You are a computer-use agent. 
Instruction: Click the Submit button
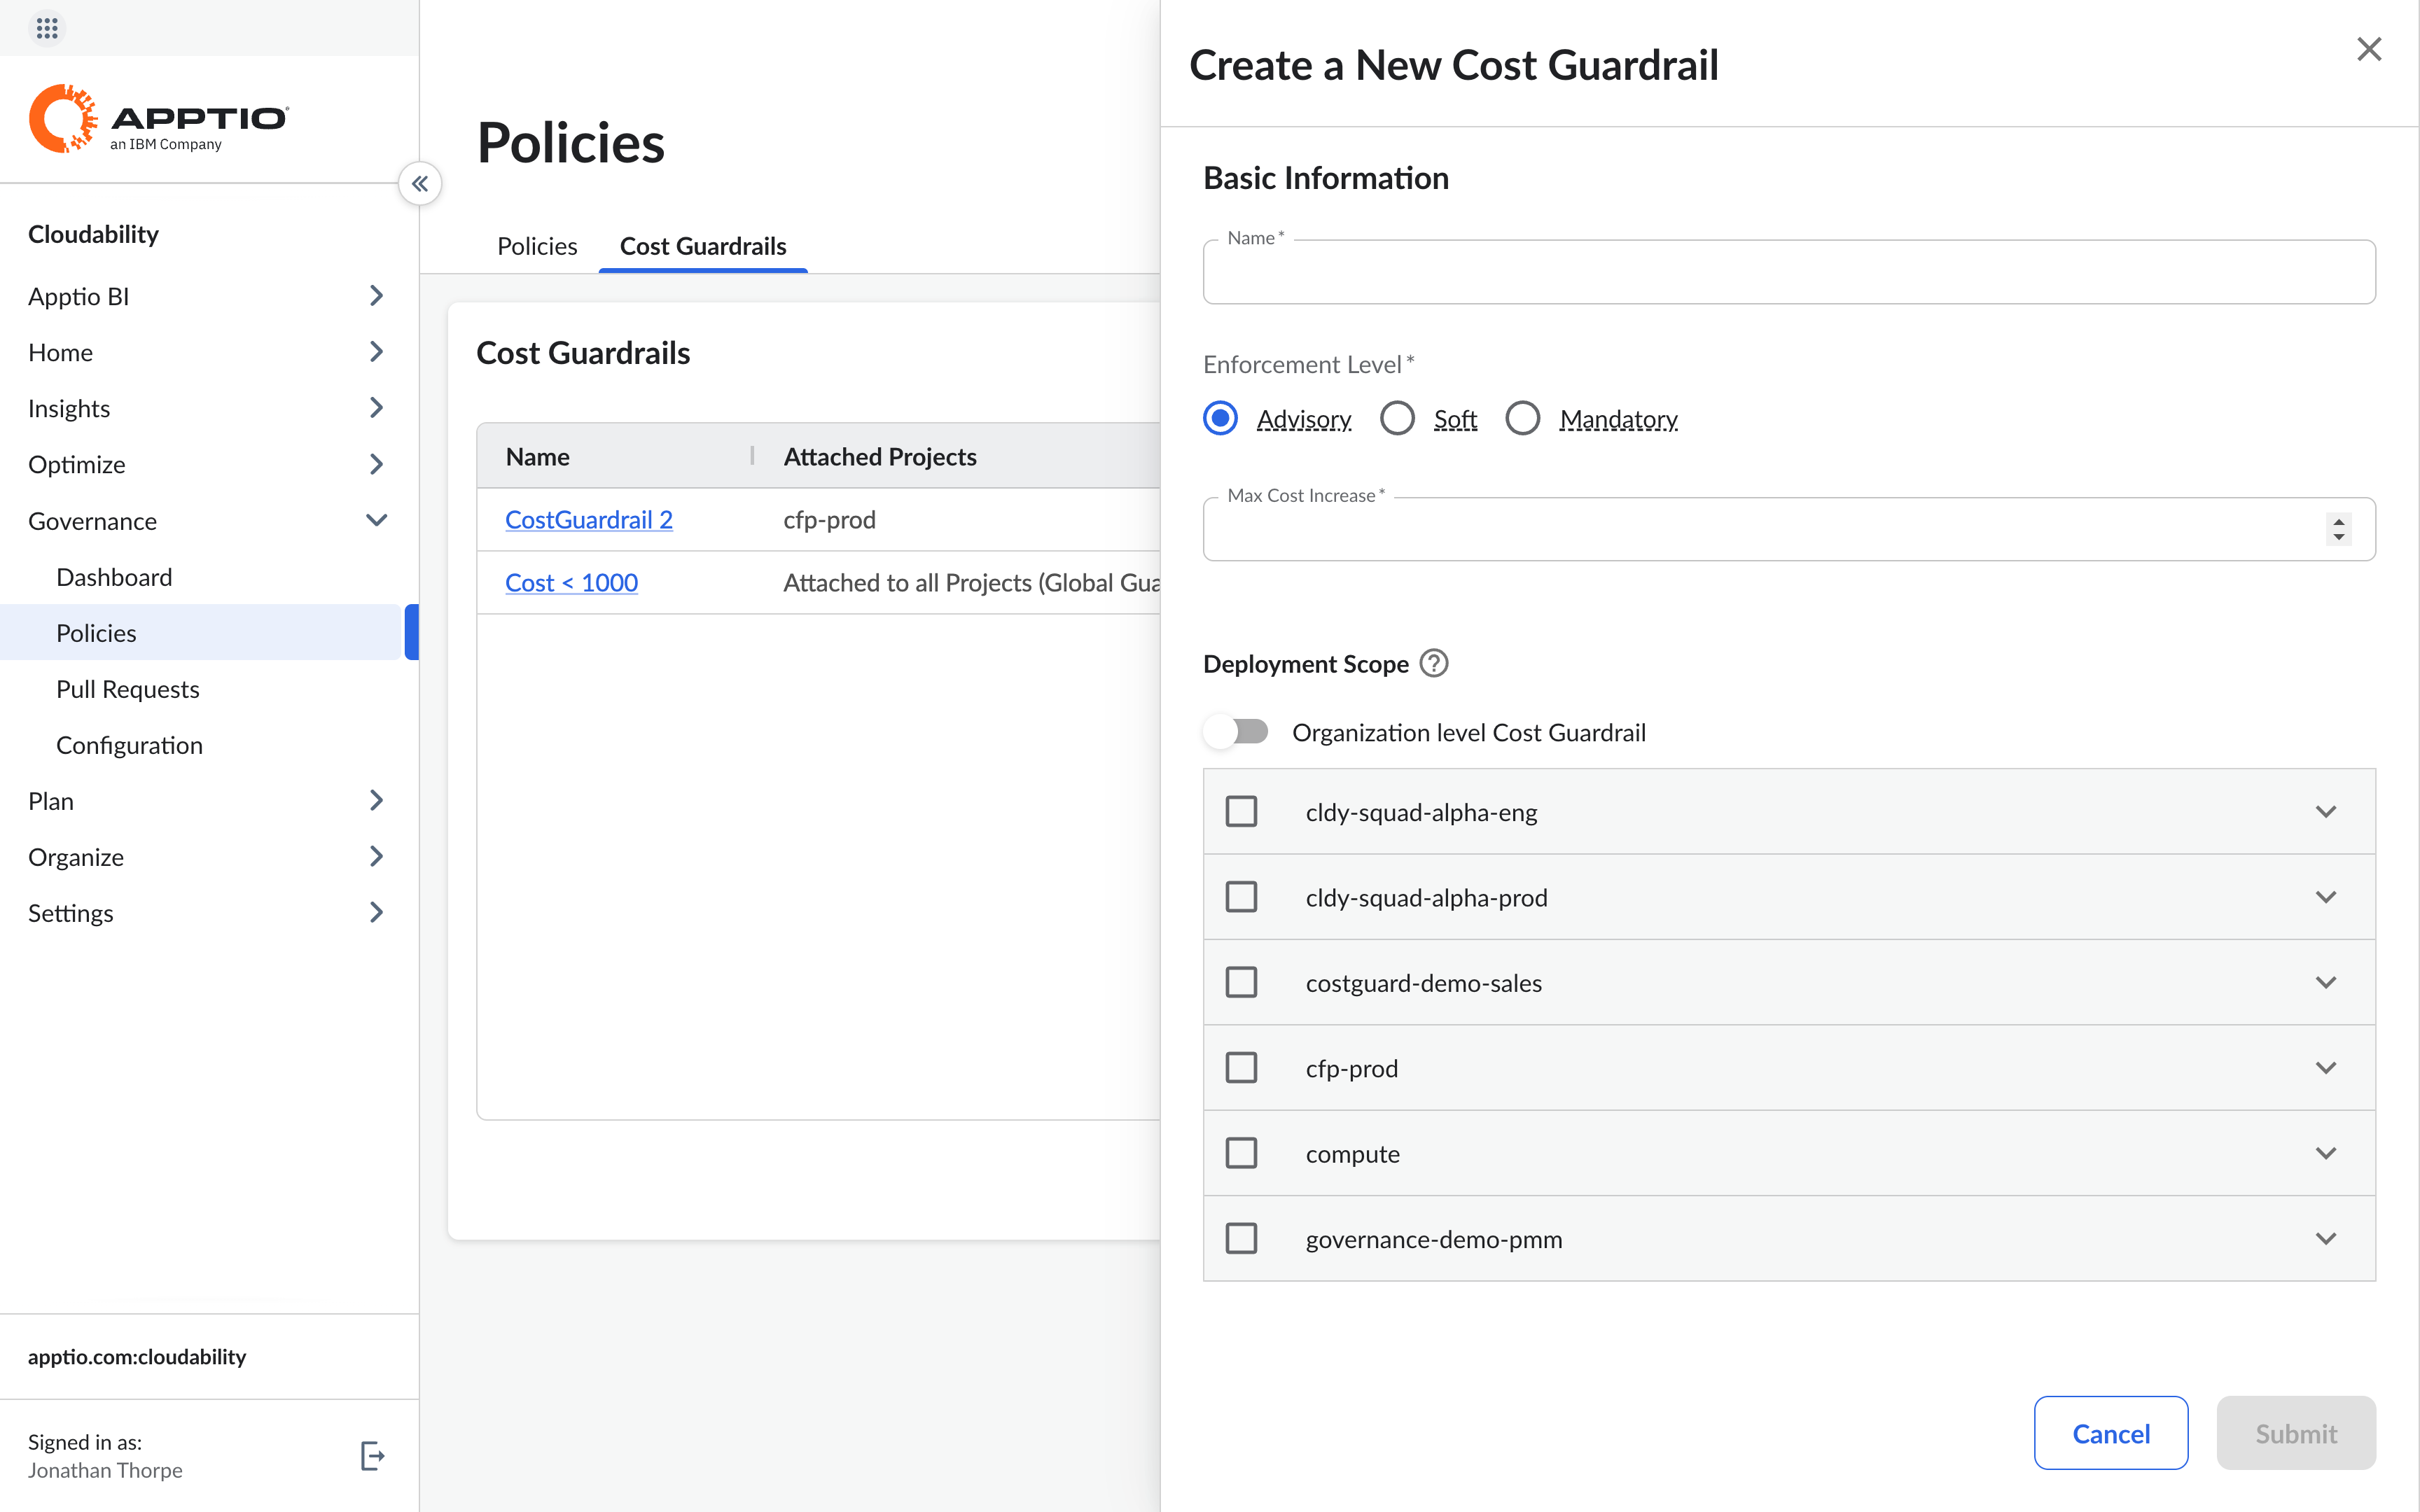coord(2296,1433)
